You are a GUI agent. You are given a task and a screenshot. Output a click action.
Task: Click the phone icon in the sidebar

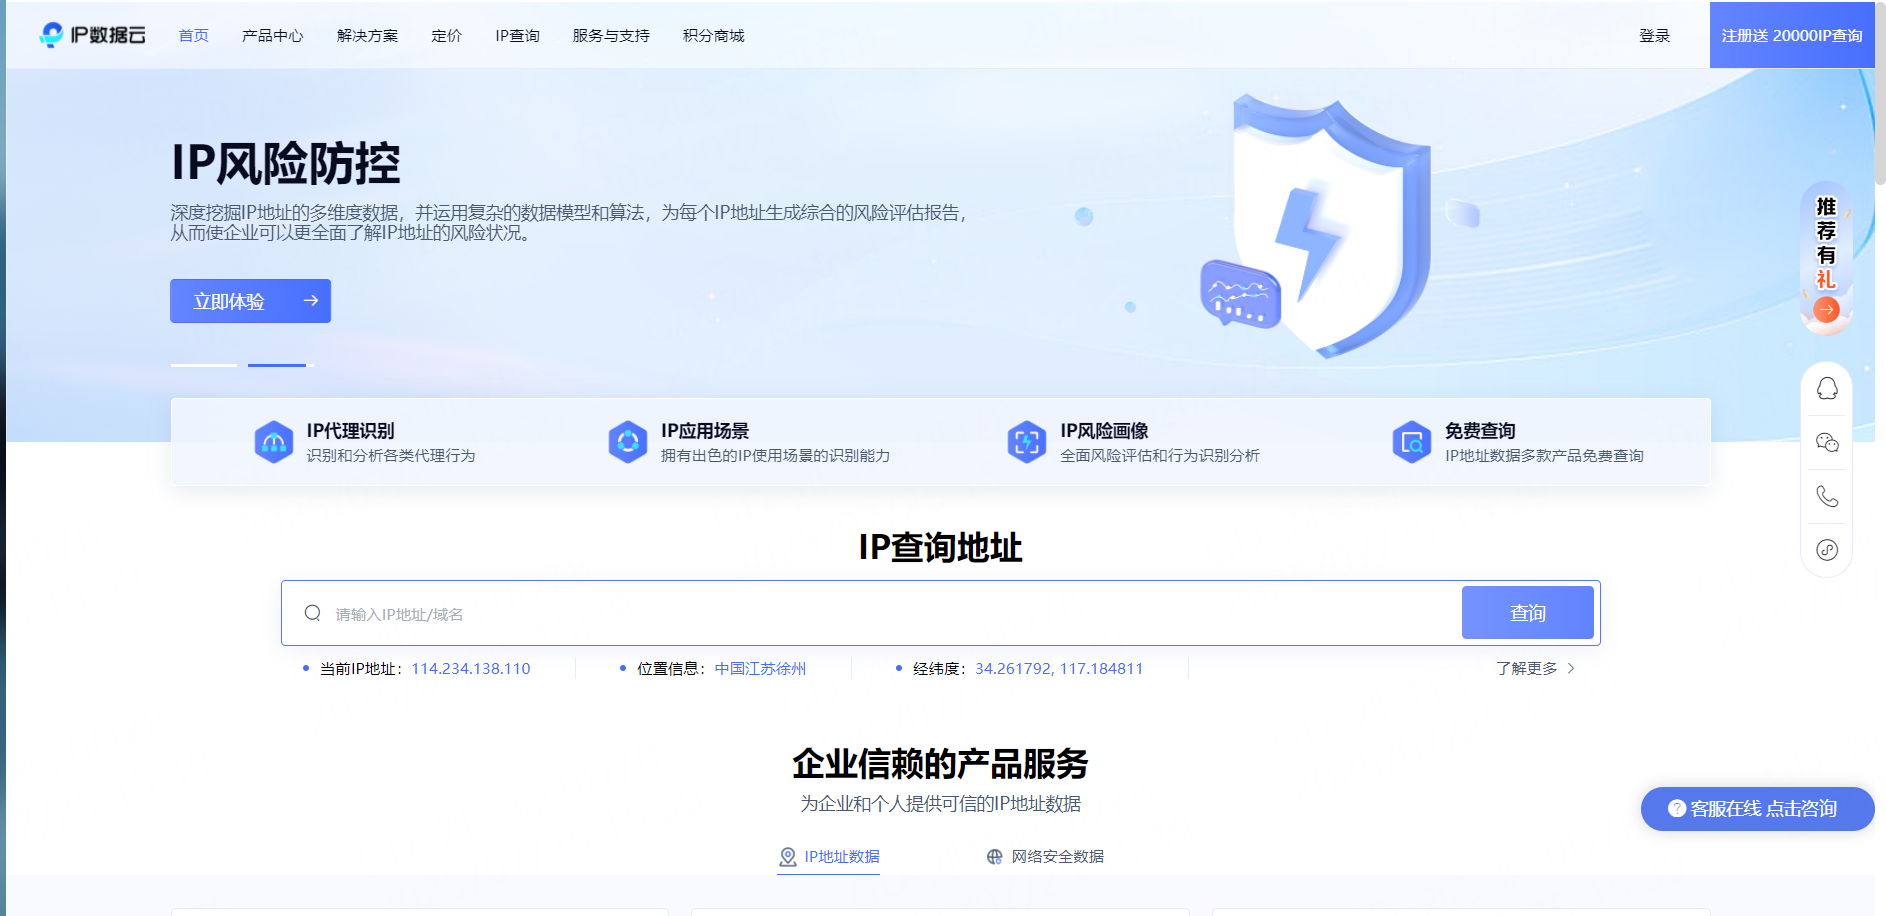(1826, 496)
